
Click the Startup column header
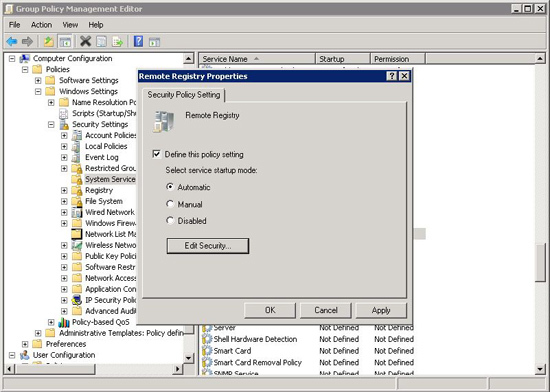pos(343,59)
